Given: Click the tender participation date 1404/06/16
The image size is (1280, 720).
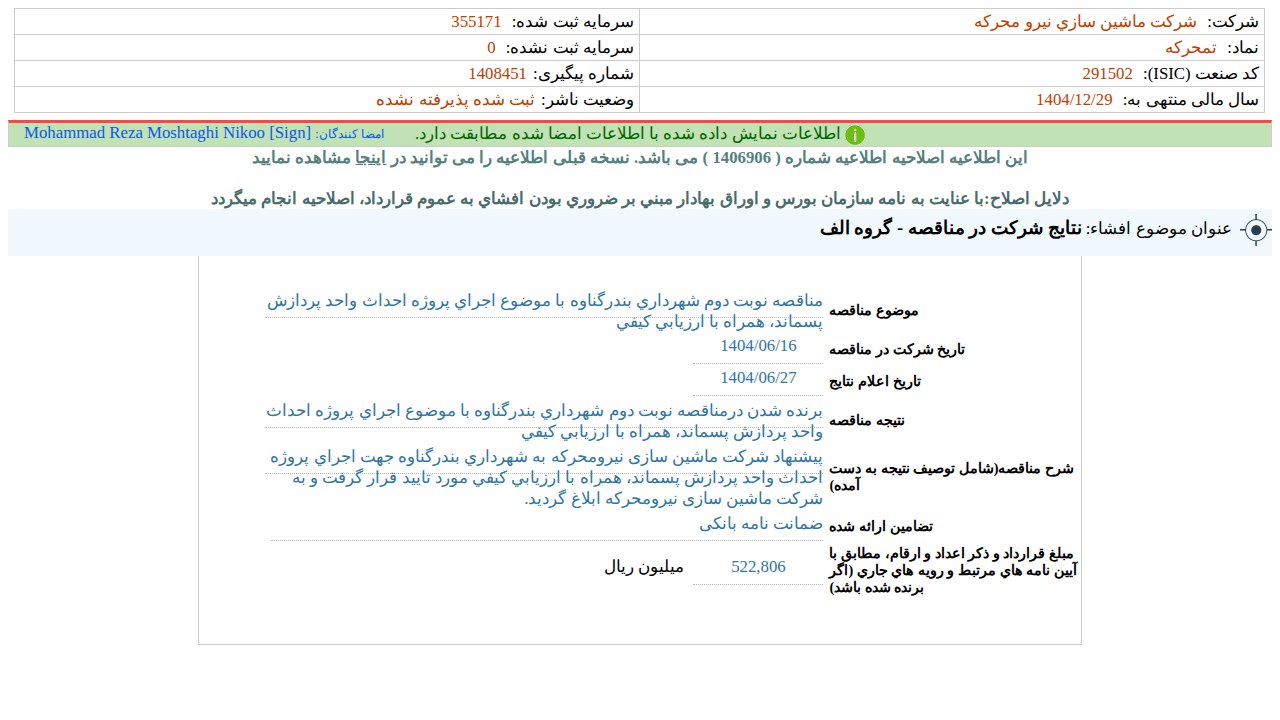Looking at the screenshot, I should [758, 346].
